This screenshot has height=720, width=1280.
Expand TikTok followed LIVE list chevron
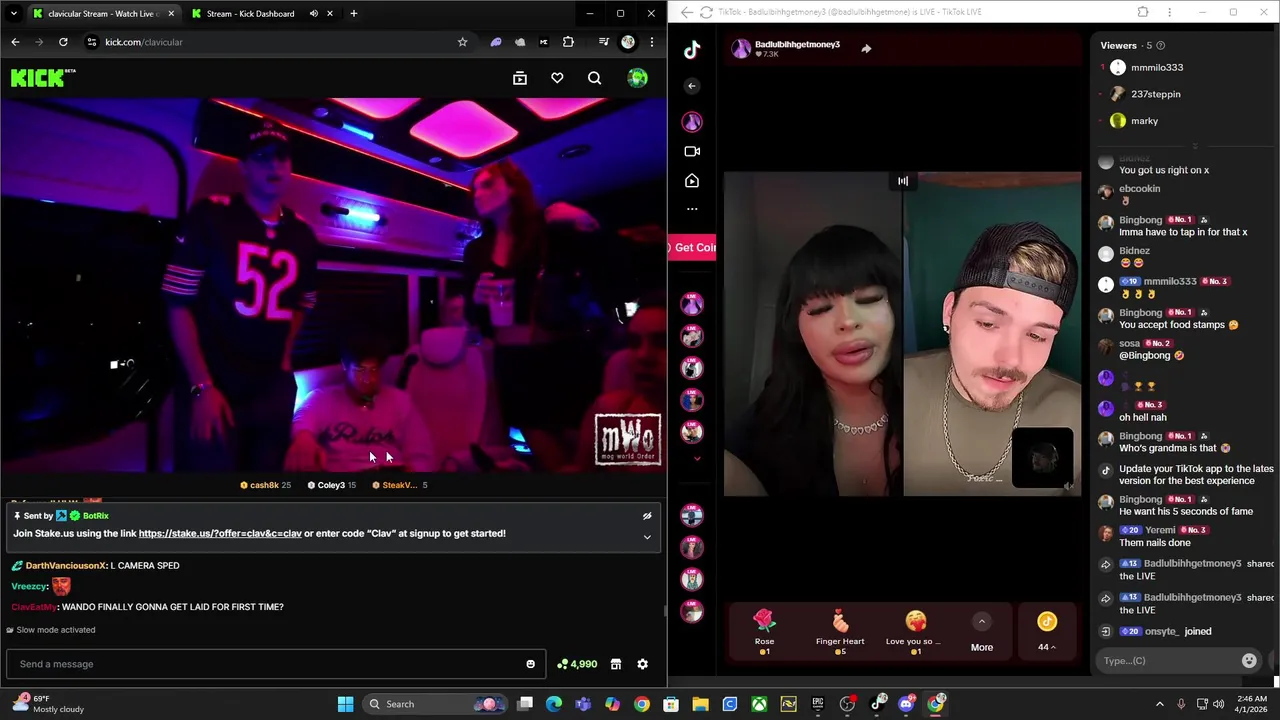(697, 459)
